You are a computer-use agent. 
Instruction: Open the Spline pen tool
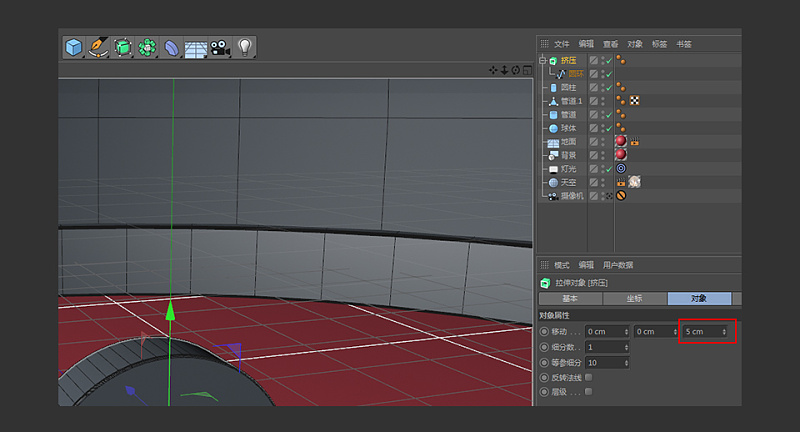click(98, 47)
